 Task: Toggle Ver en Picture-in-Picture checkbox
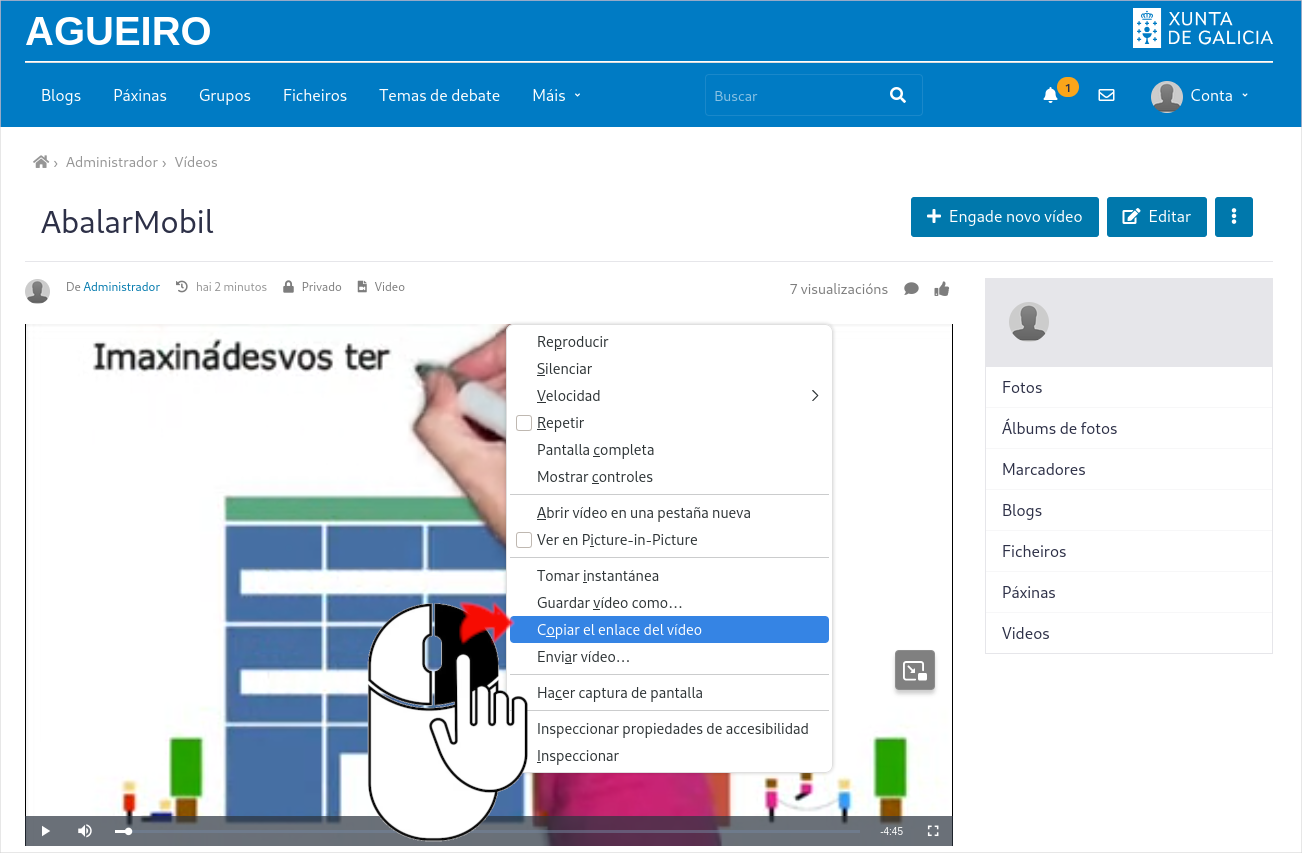[524, 540]
